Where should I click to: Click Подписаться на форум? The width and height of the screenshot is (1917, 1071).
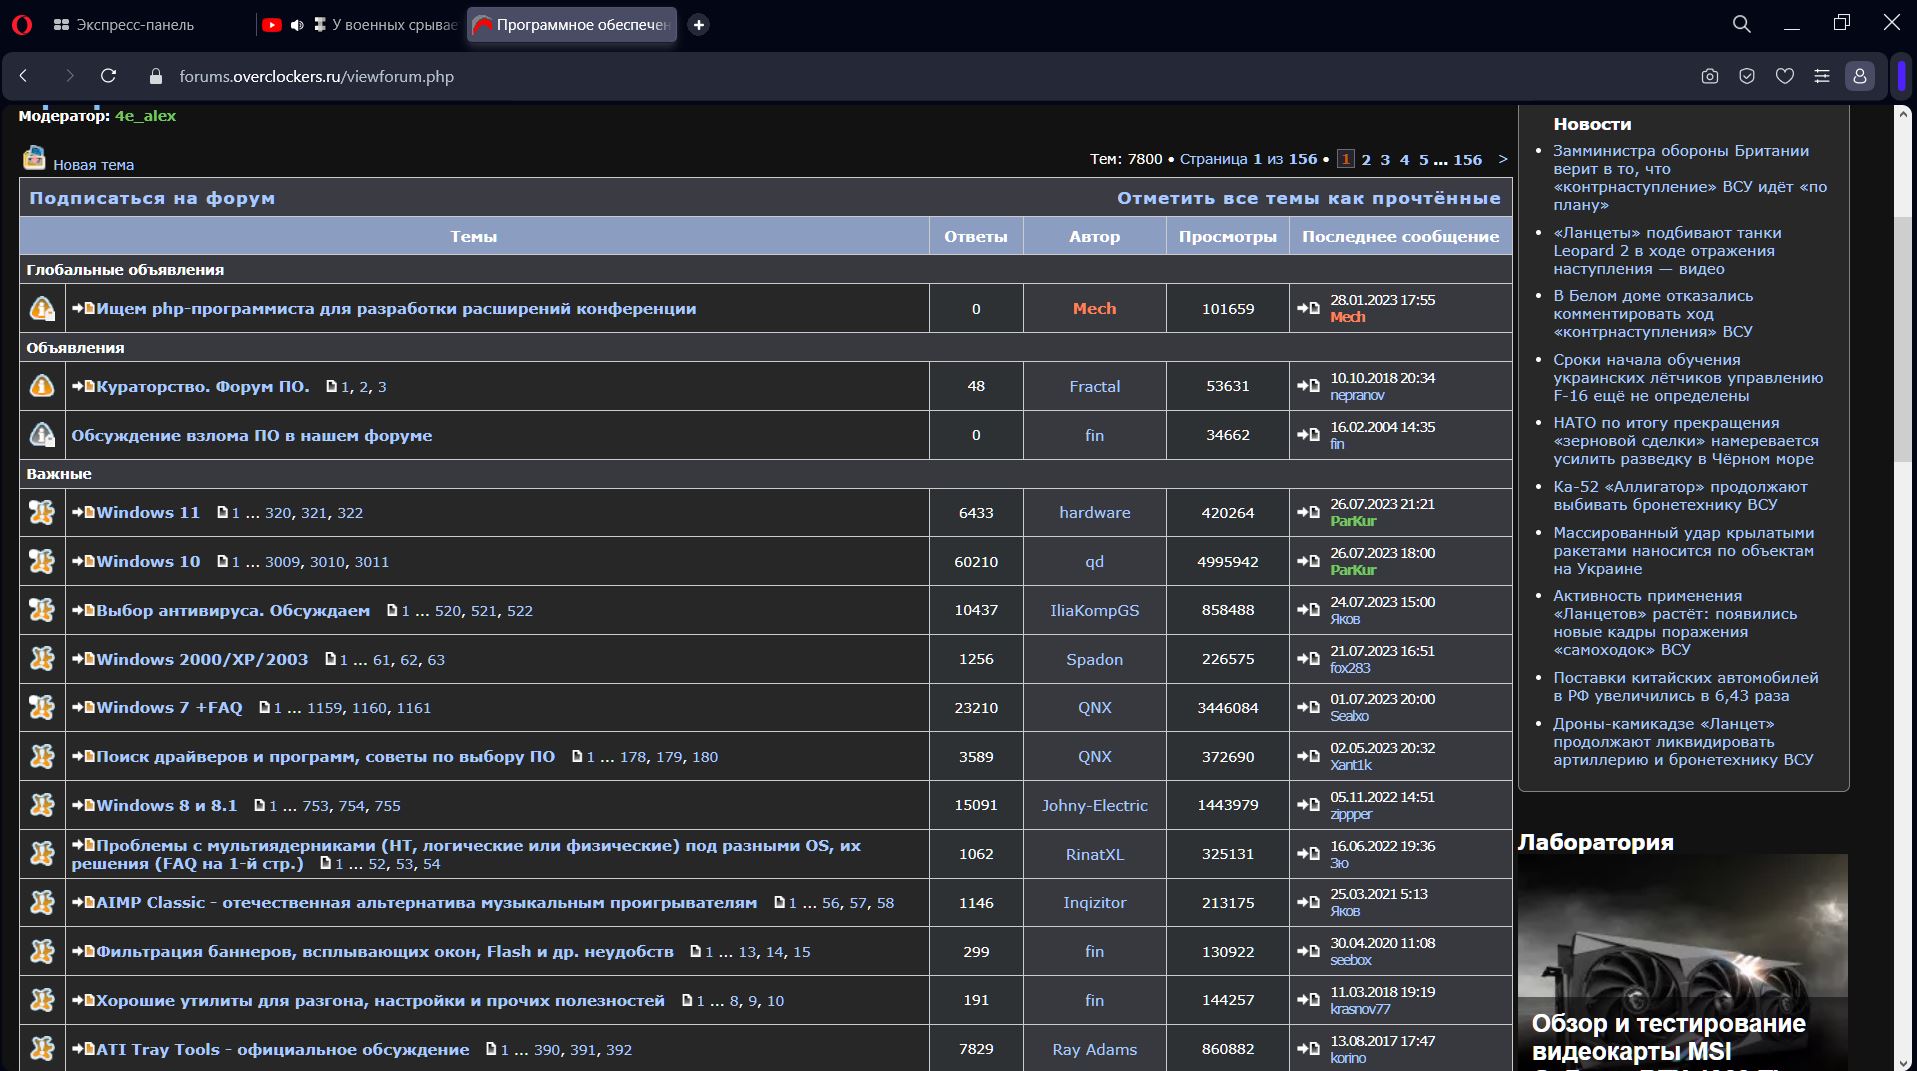coord(152,198)
